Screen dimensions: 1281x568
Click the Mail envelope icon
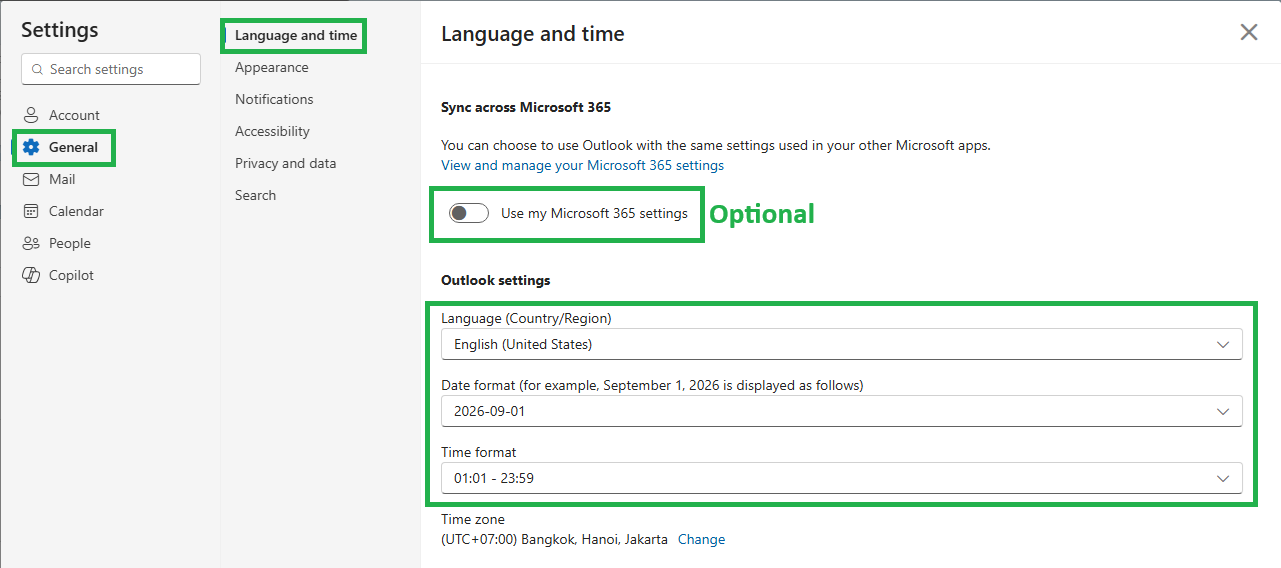tap(31, 179)
